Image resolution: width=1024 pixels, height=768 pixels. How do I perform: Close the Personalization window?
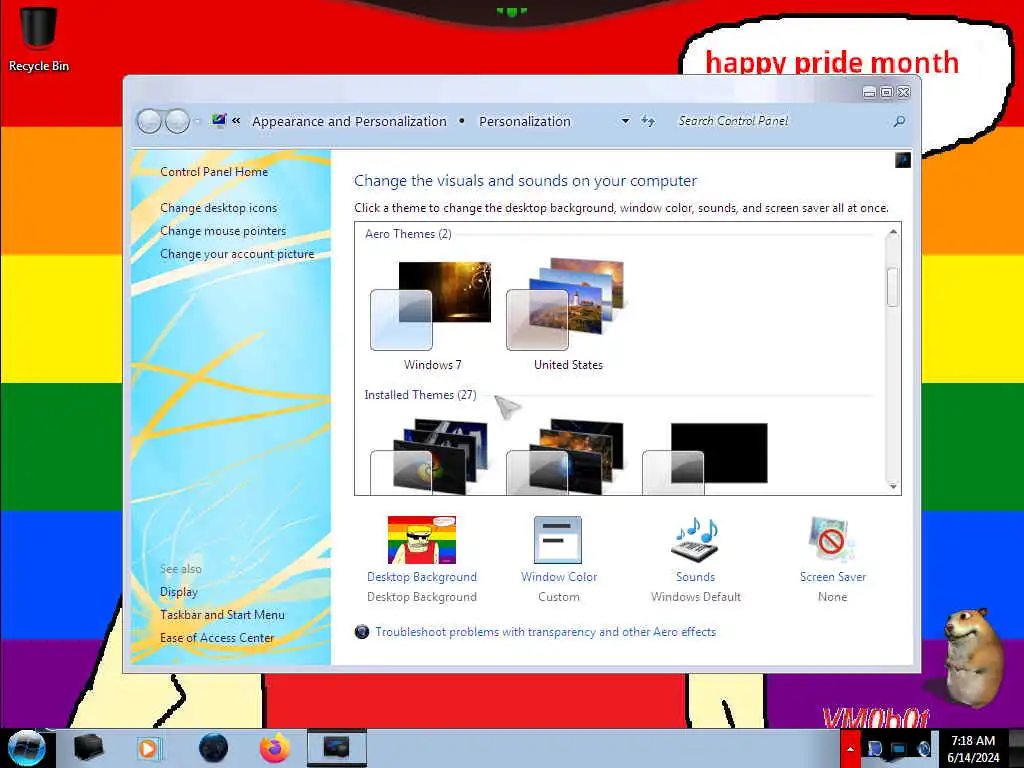pyautogui.click(x=904, y=93)
